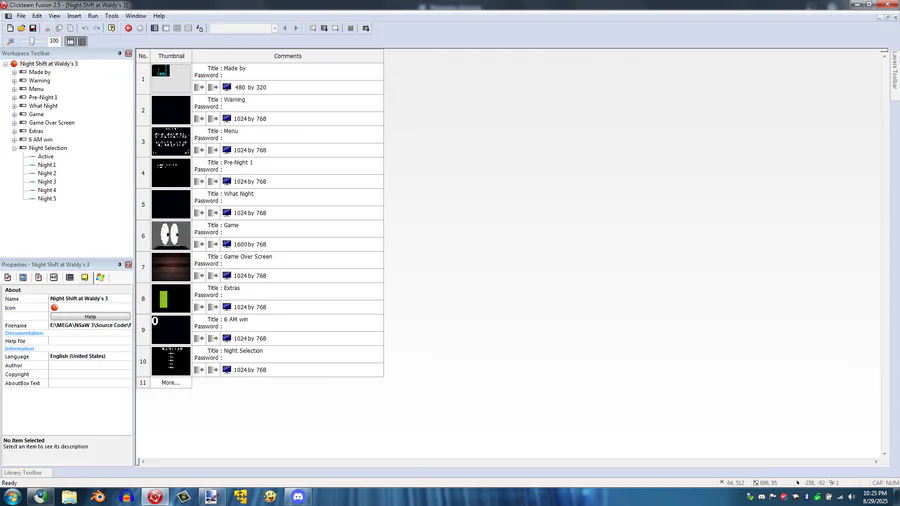Select the Extras frame thumbnail with green bar
The image size is (900, 506).
pyautogui.click(x=171, y=298)
